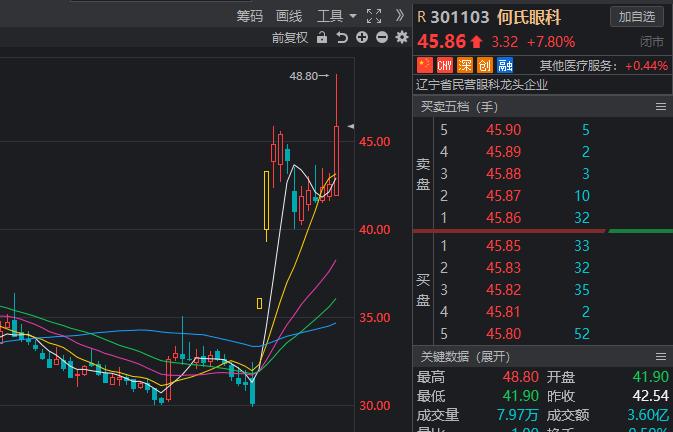Click the small yellow hollow candlestick near 35.00
673x432 pixels.
tap(259, 303)
